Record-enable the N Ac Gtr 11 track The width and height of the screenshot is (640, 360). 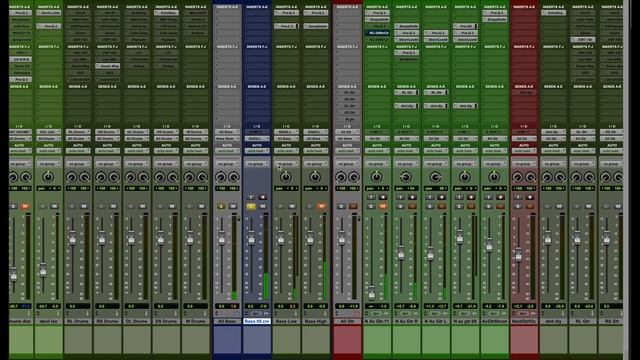tap(383, 197)
